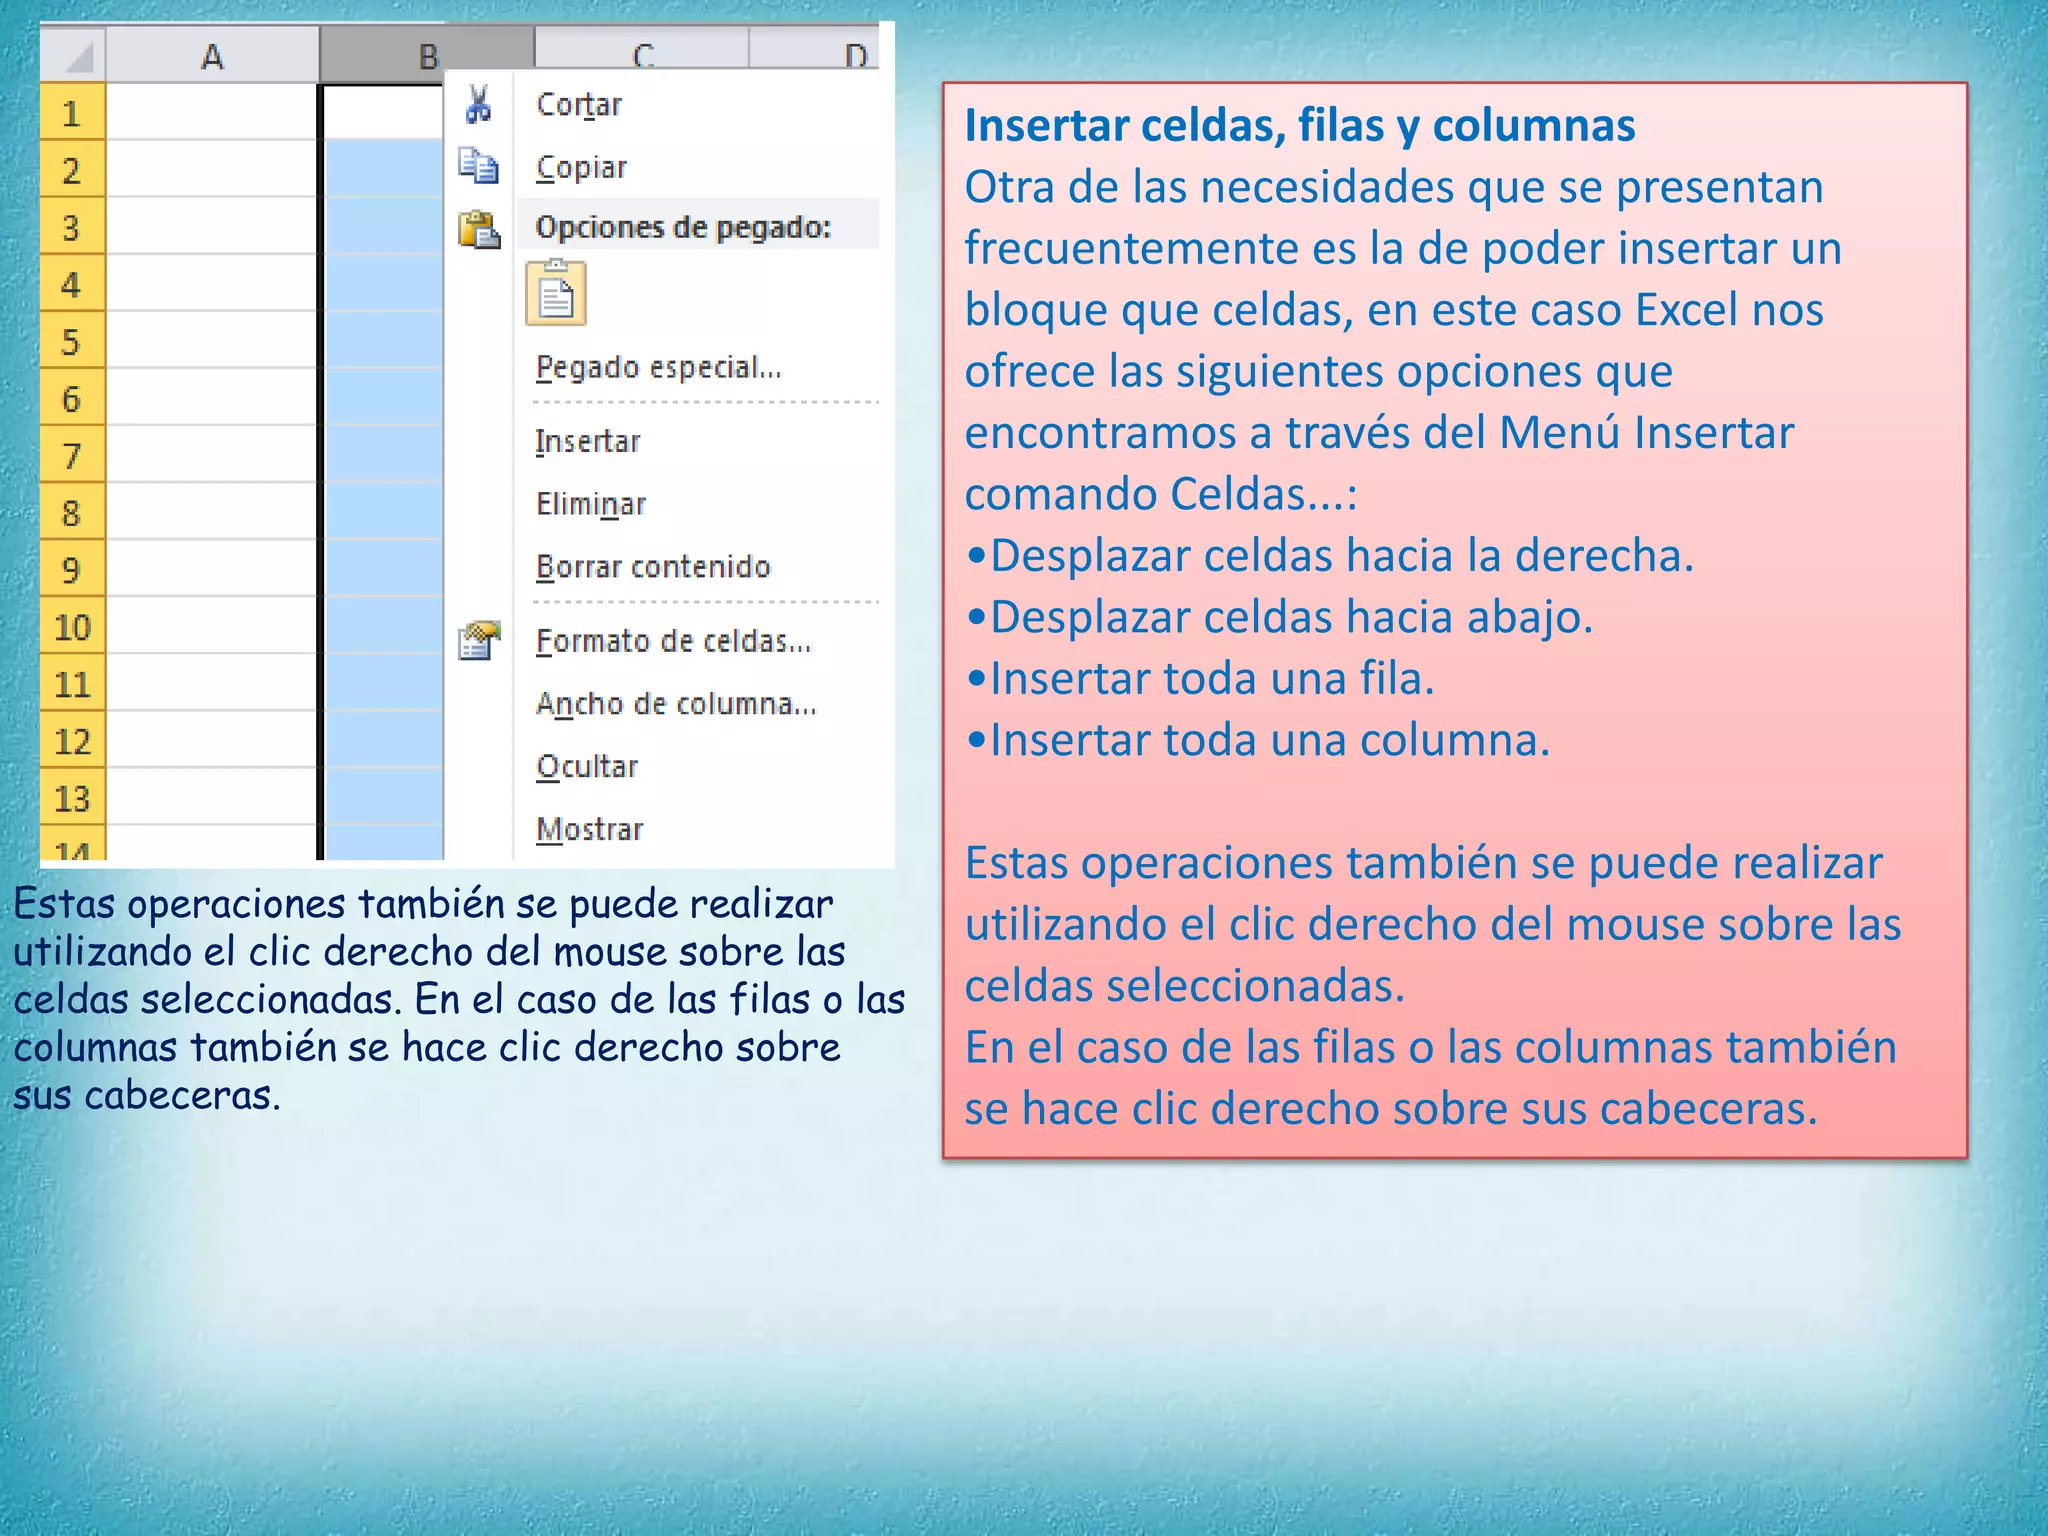Click bullet 'Insertar toda una fila.'
This screenshot has height=1536, width=2048.
[1200, 678]
